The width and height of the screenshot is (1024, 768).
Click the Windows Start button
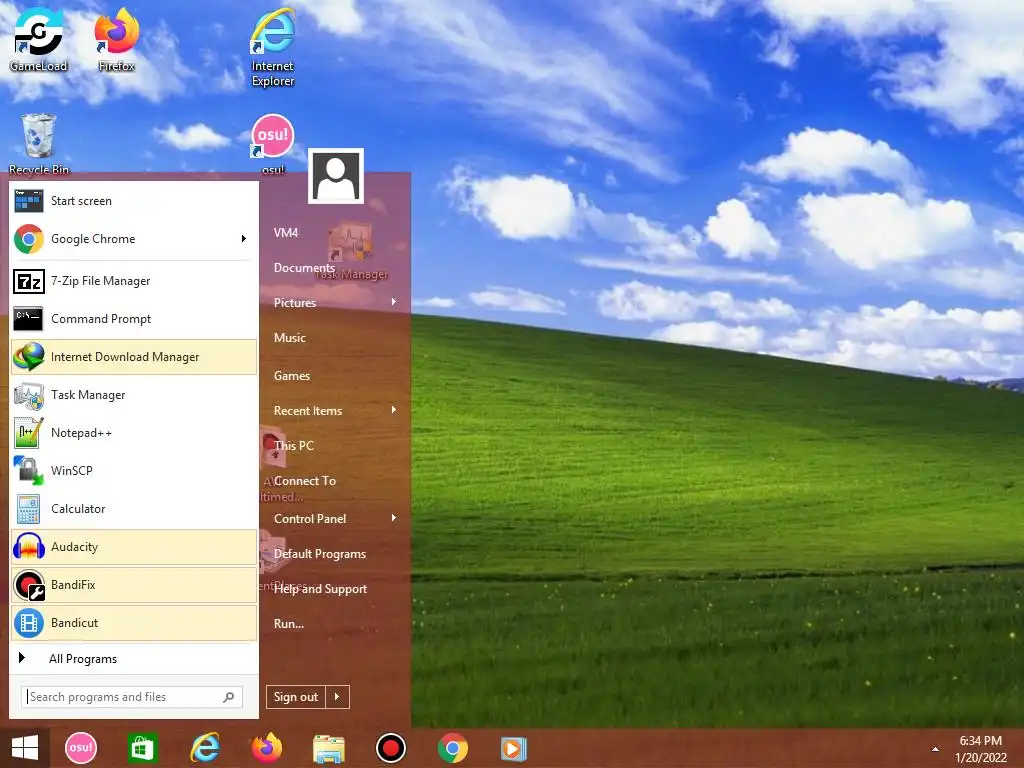(x=25, y=748)
